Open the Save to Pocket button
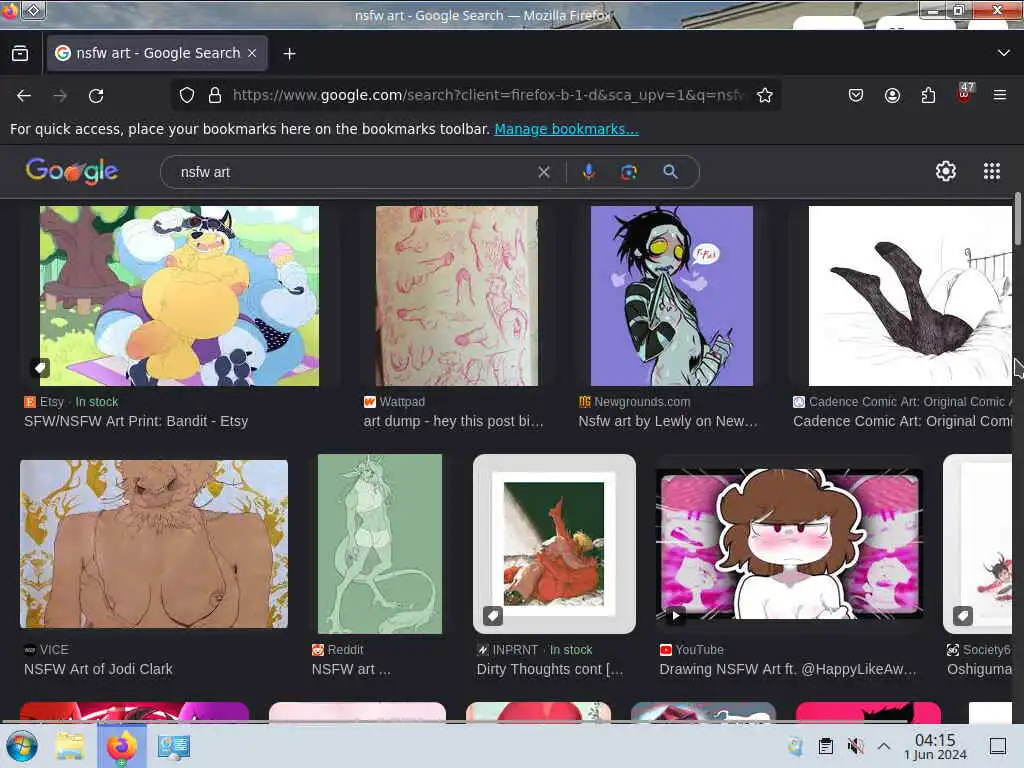Screen dimensions: 1024x768 click(x=856, y=95)
